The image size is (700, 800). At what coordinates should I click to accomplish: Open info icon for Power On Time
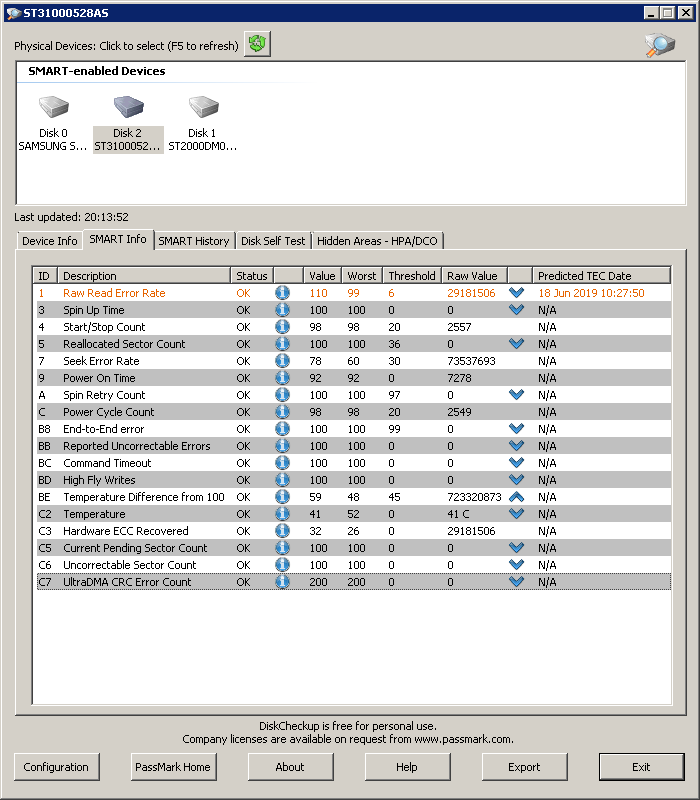[x=282, y=378]
